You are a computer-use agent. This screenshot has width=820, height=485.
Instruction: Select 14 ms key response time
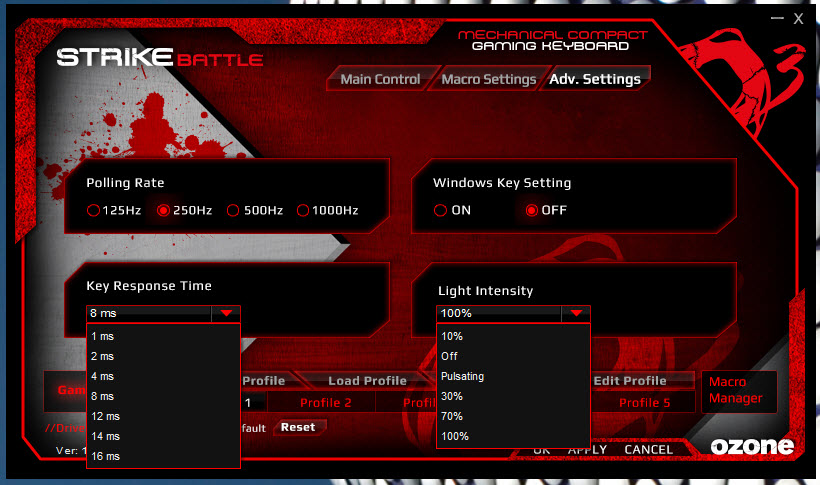click(x=163, y=436)
